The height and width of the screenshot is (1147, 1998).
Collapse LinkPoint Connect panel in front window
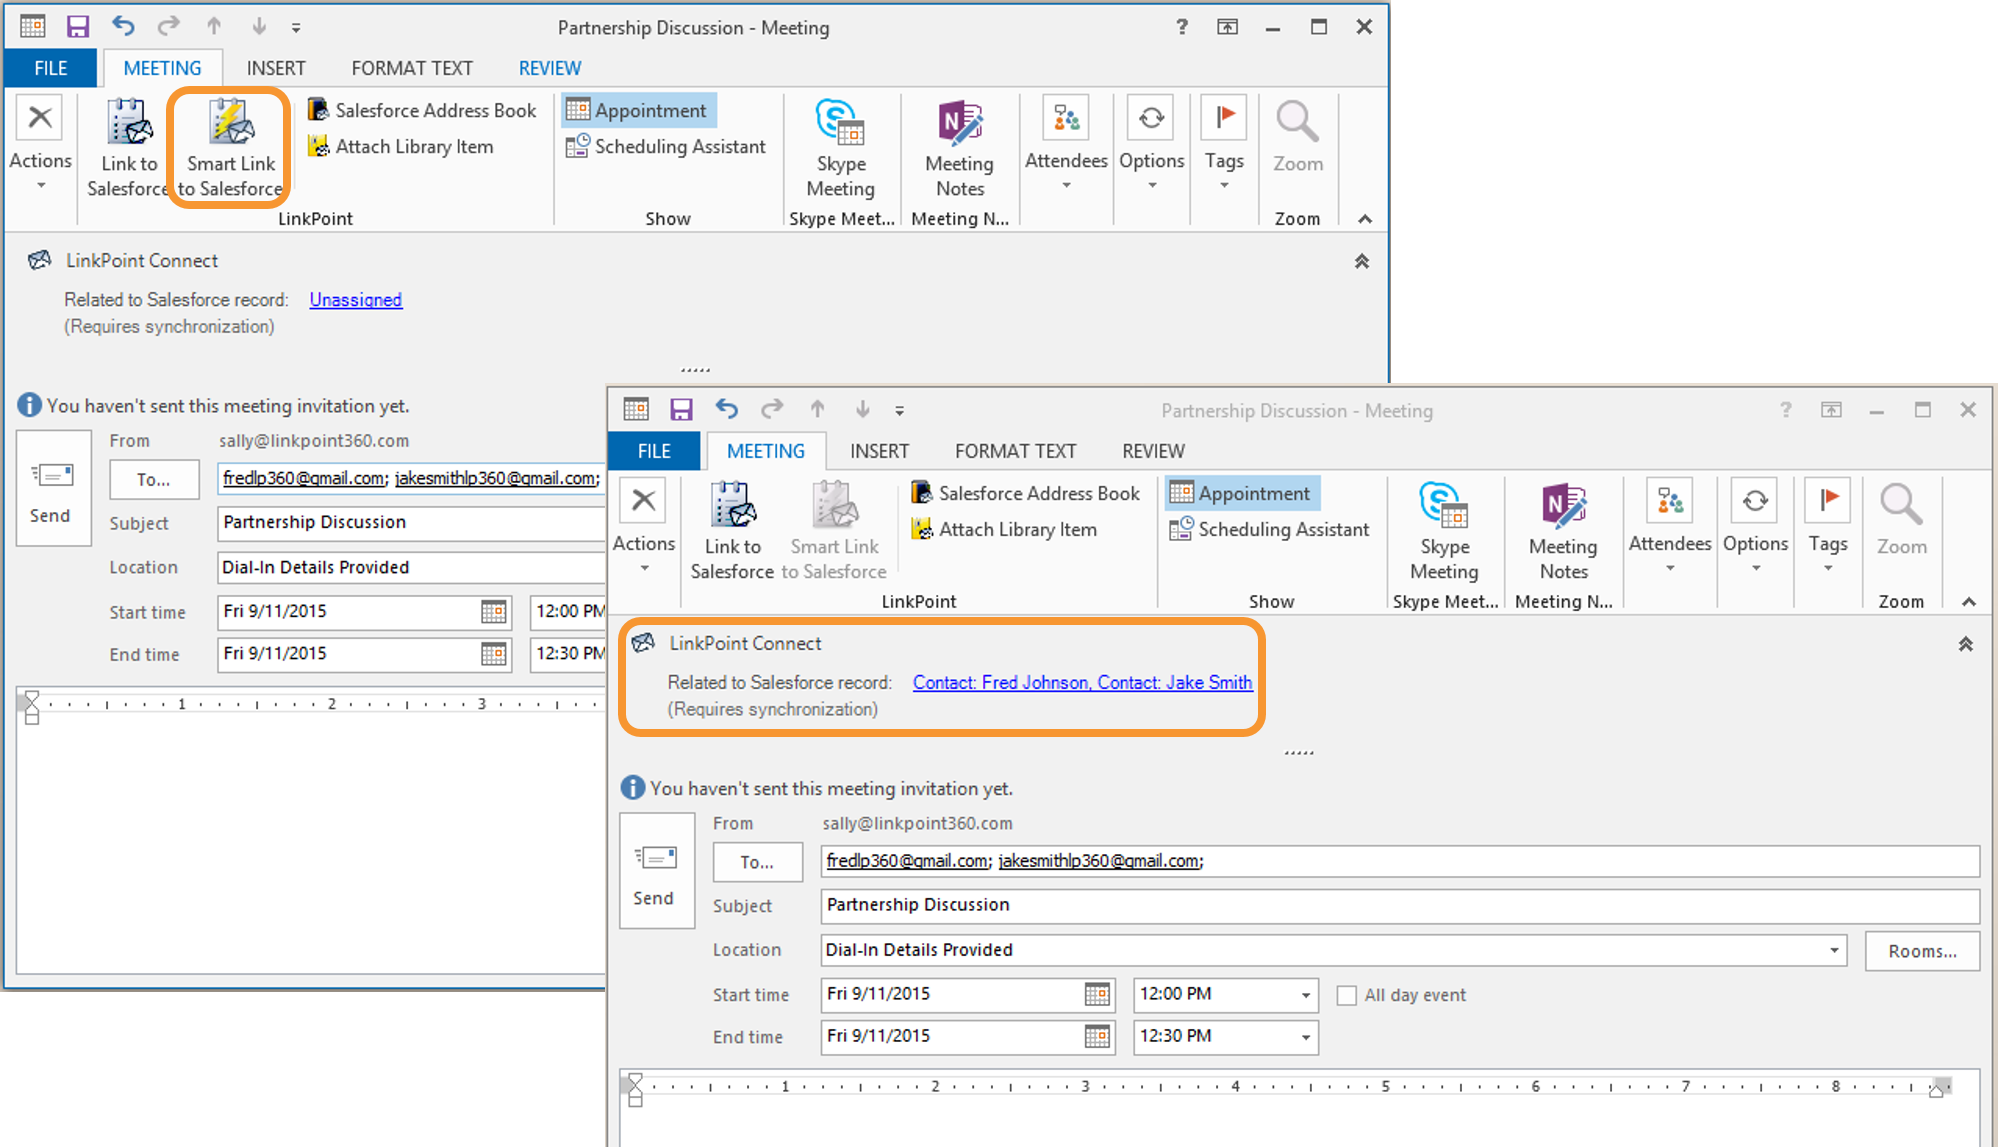[x=1965, y=644]
